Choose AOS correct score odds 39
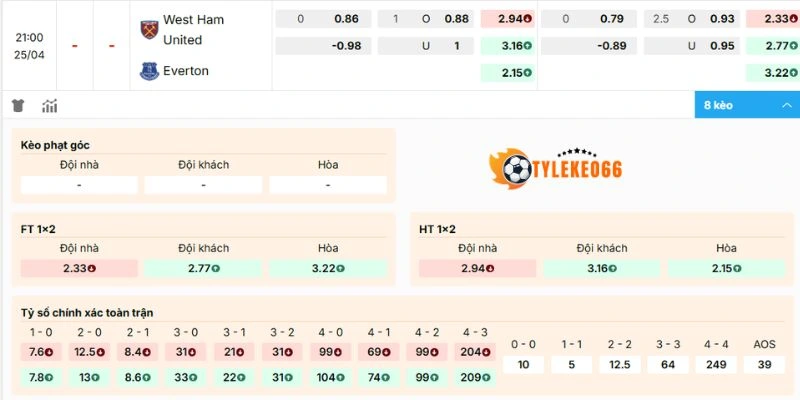This screenshot has width=800, height=400. (764, 365)
